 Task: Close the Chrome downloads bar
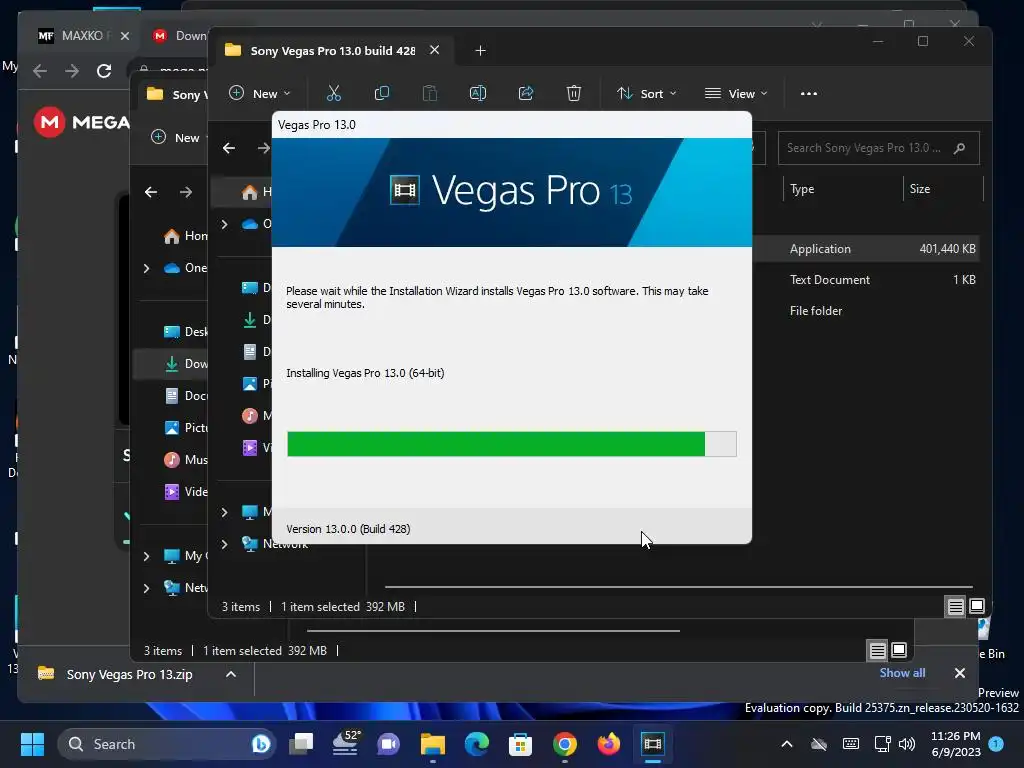(x=959, y=673)
